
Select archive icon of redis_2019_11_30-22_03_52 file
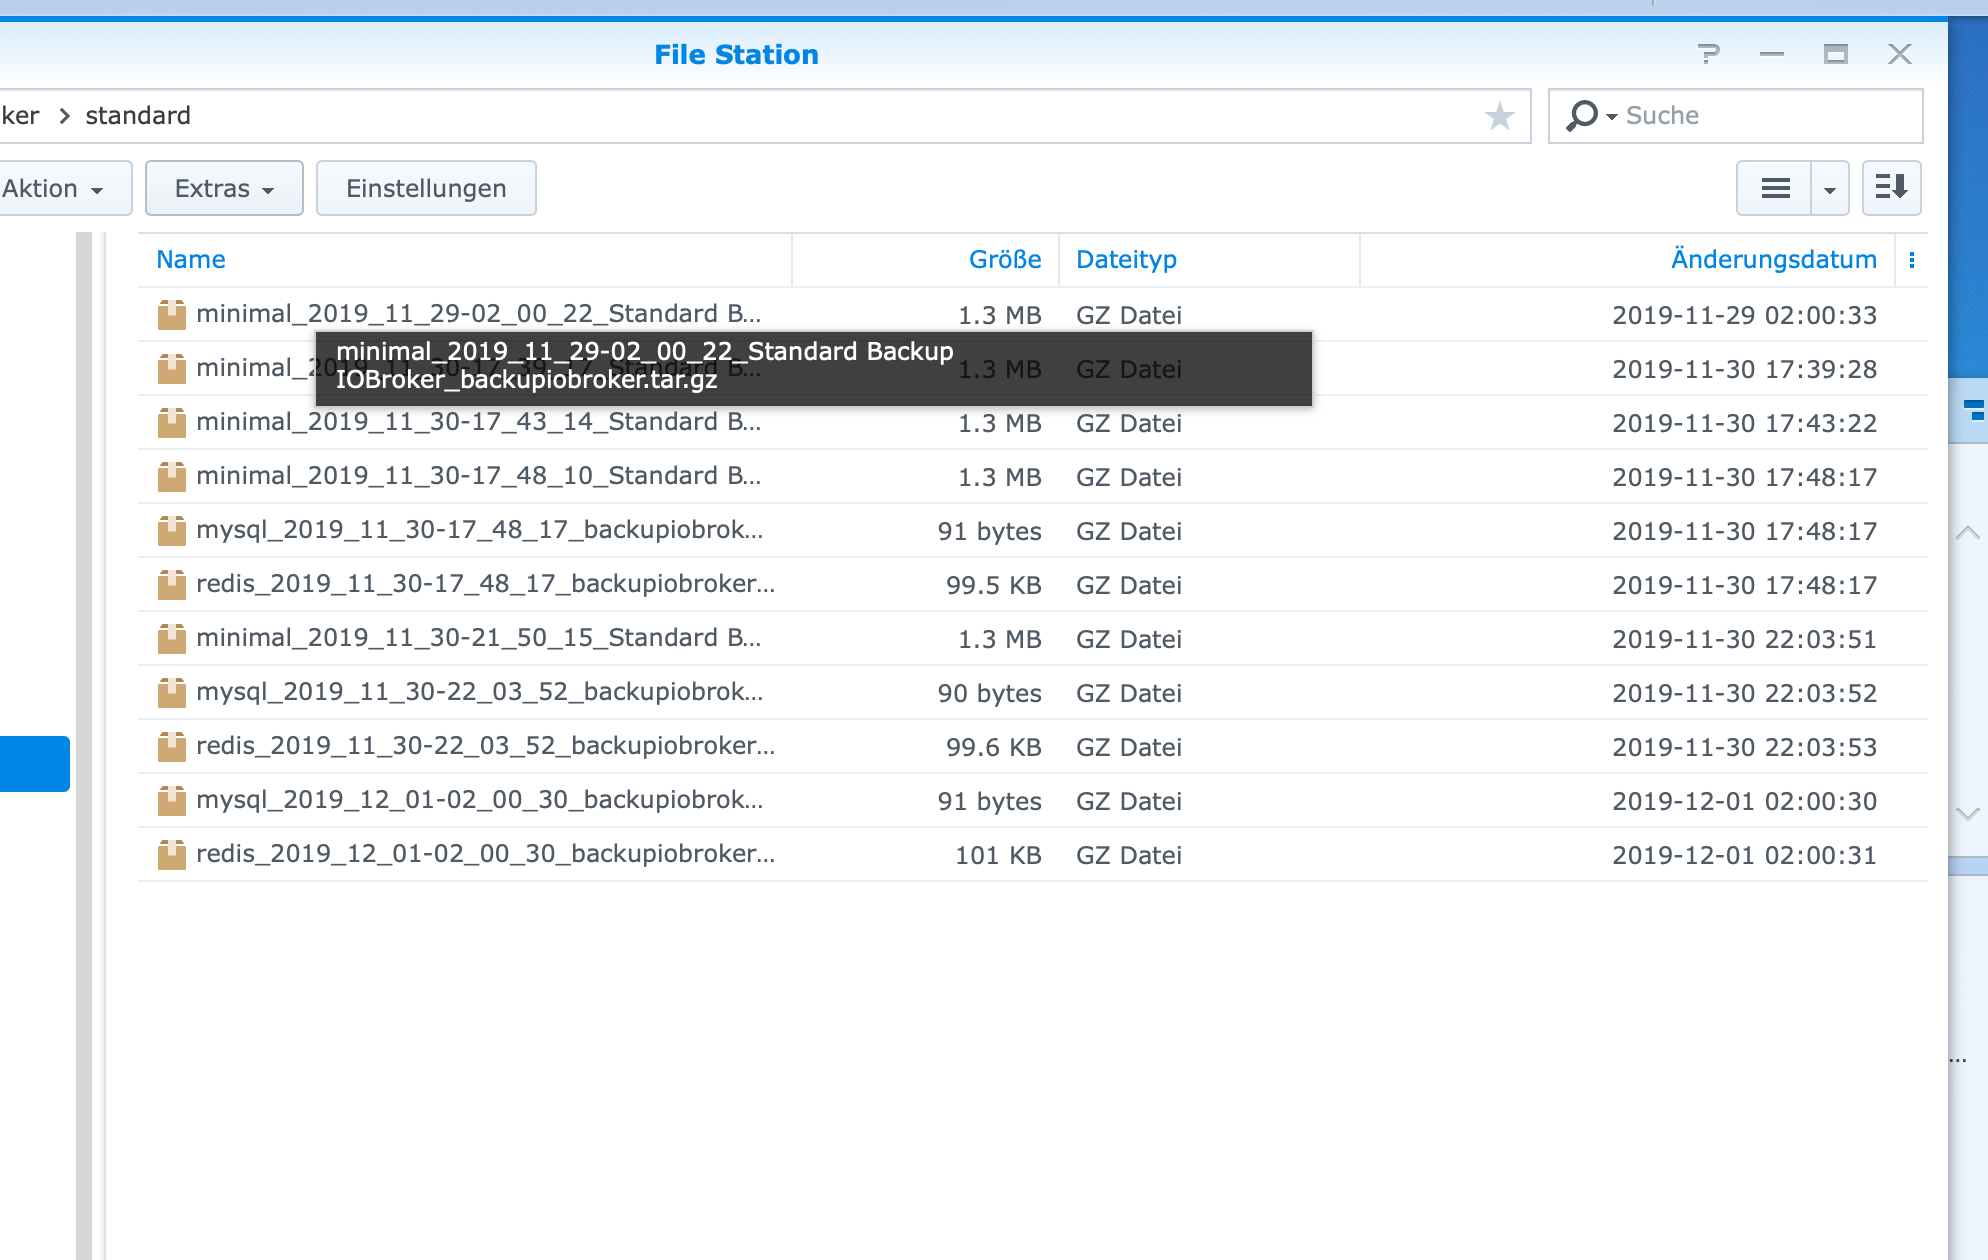pos(172,747)
